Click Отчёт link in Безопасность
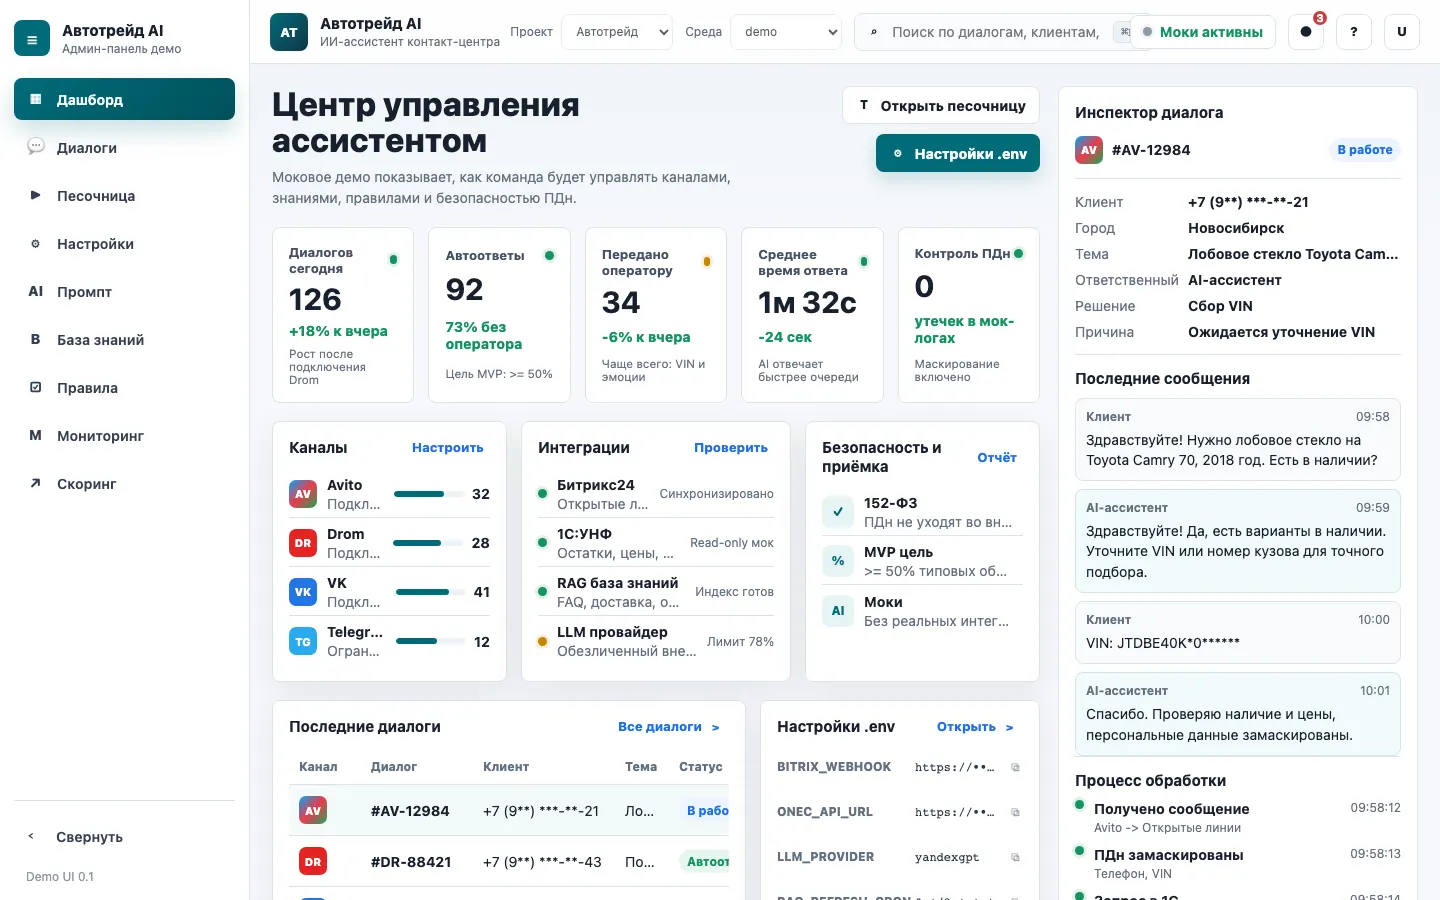 [x=997, y=457]
